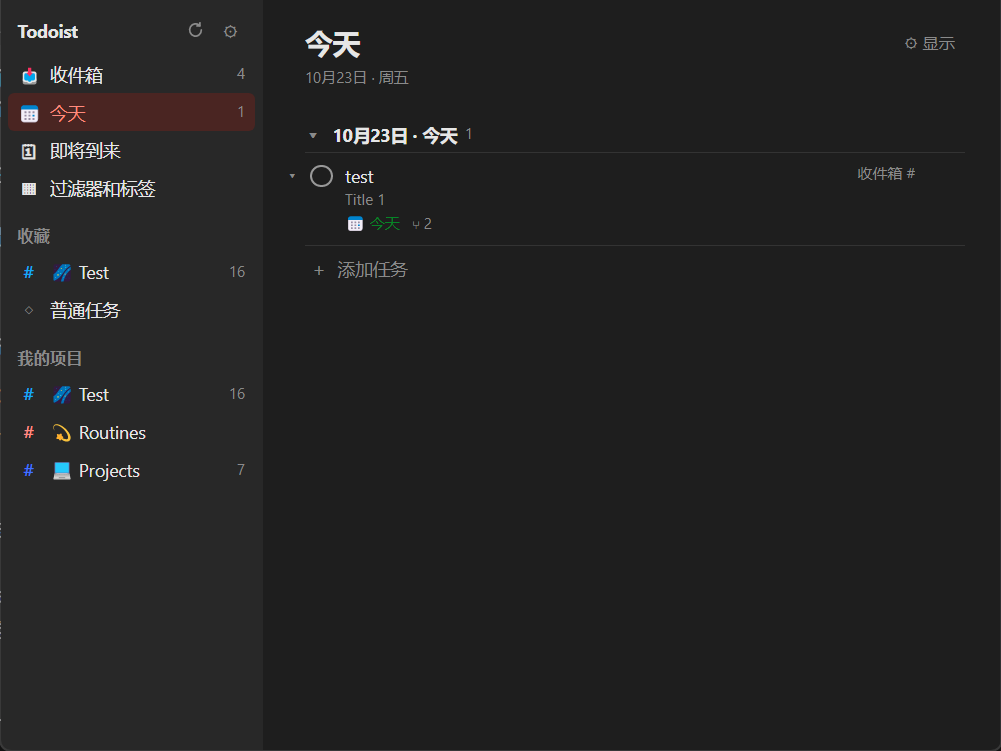Image resolution: width=1001 pixels, height=751 pixels.
Task: Click the laptop emoji of Projects
Action: tap(62, 471)
